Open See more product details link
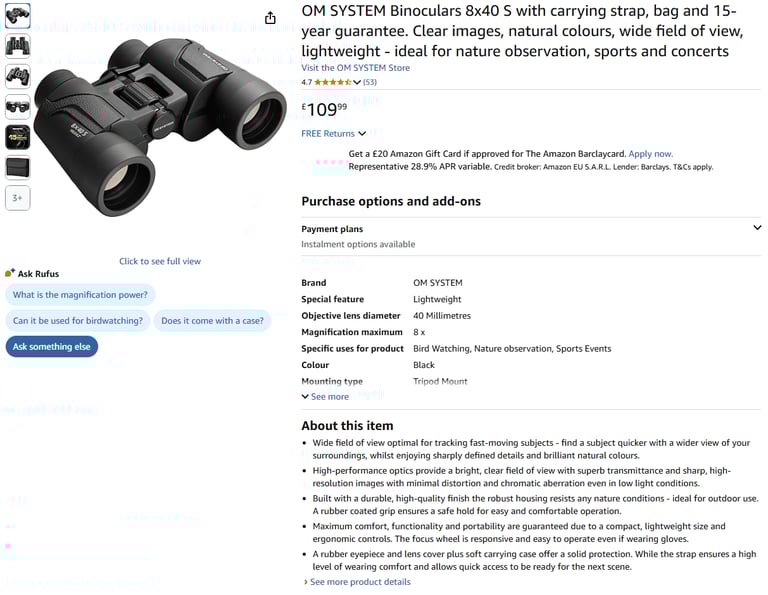 (357, 582)
